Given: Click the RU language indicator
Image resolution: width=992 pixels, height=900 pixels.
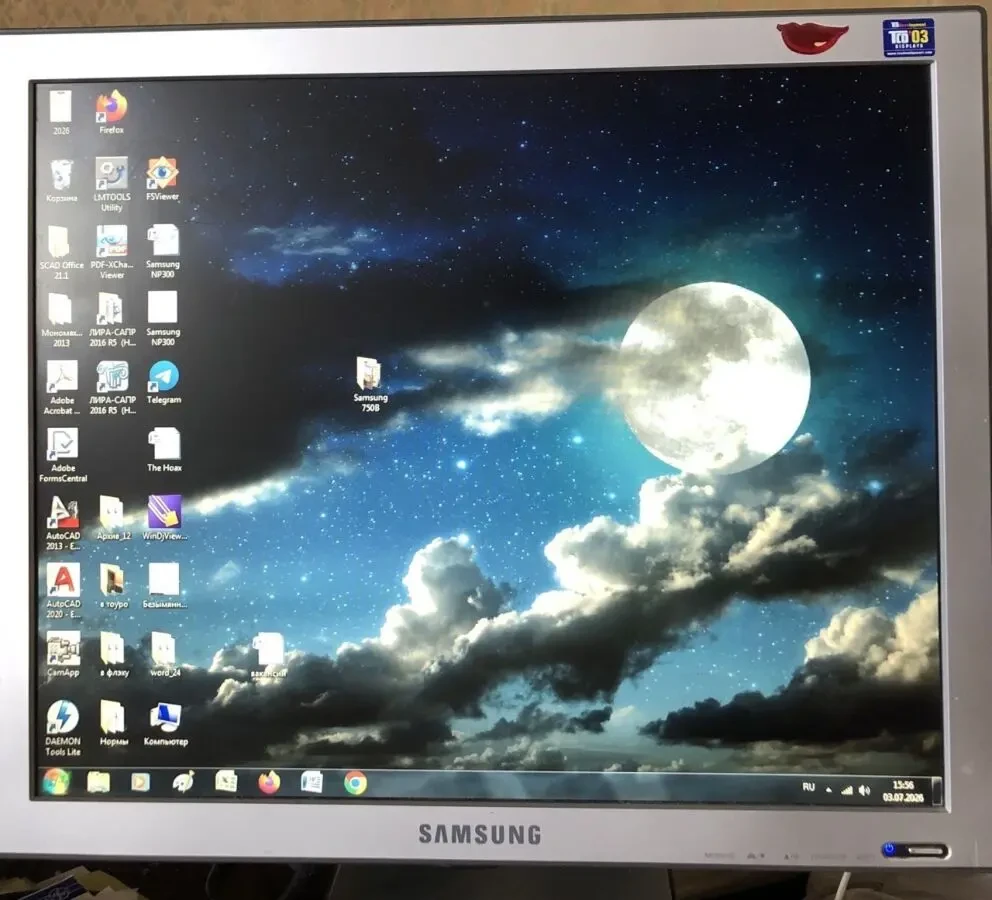Looking at the screenshot, I should (x=808, y=787).
